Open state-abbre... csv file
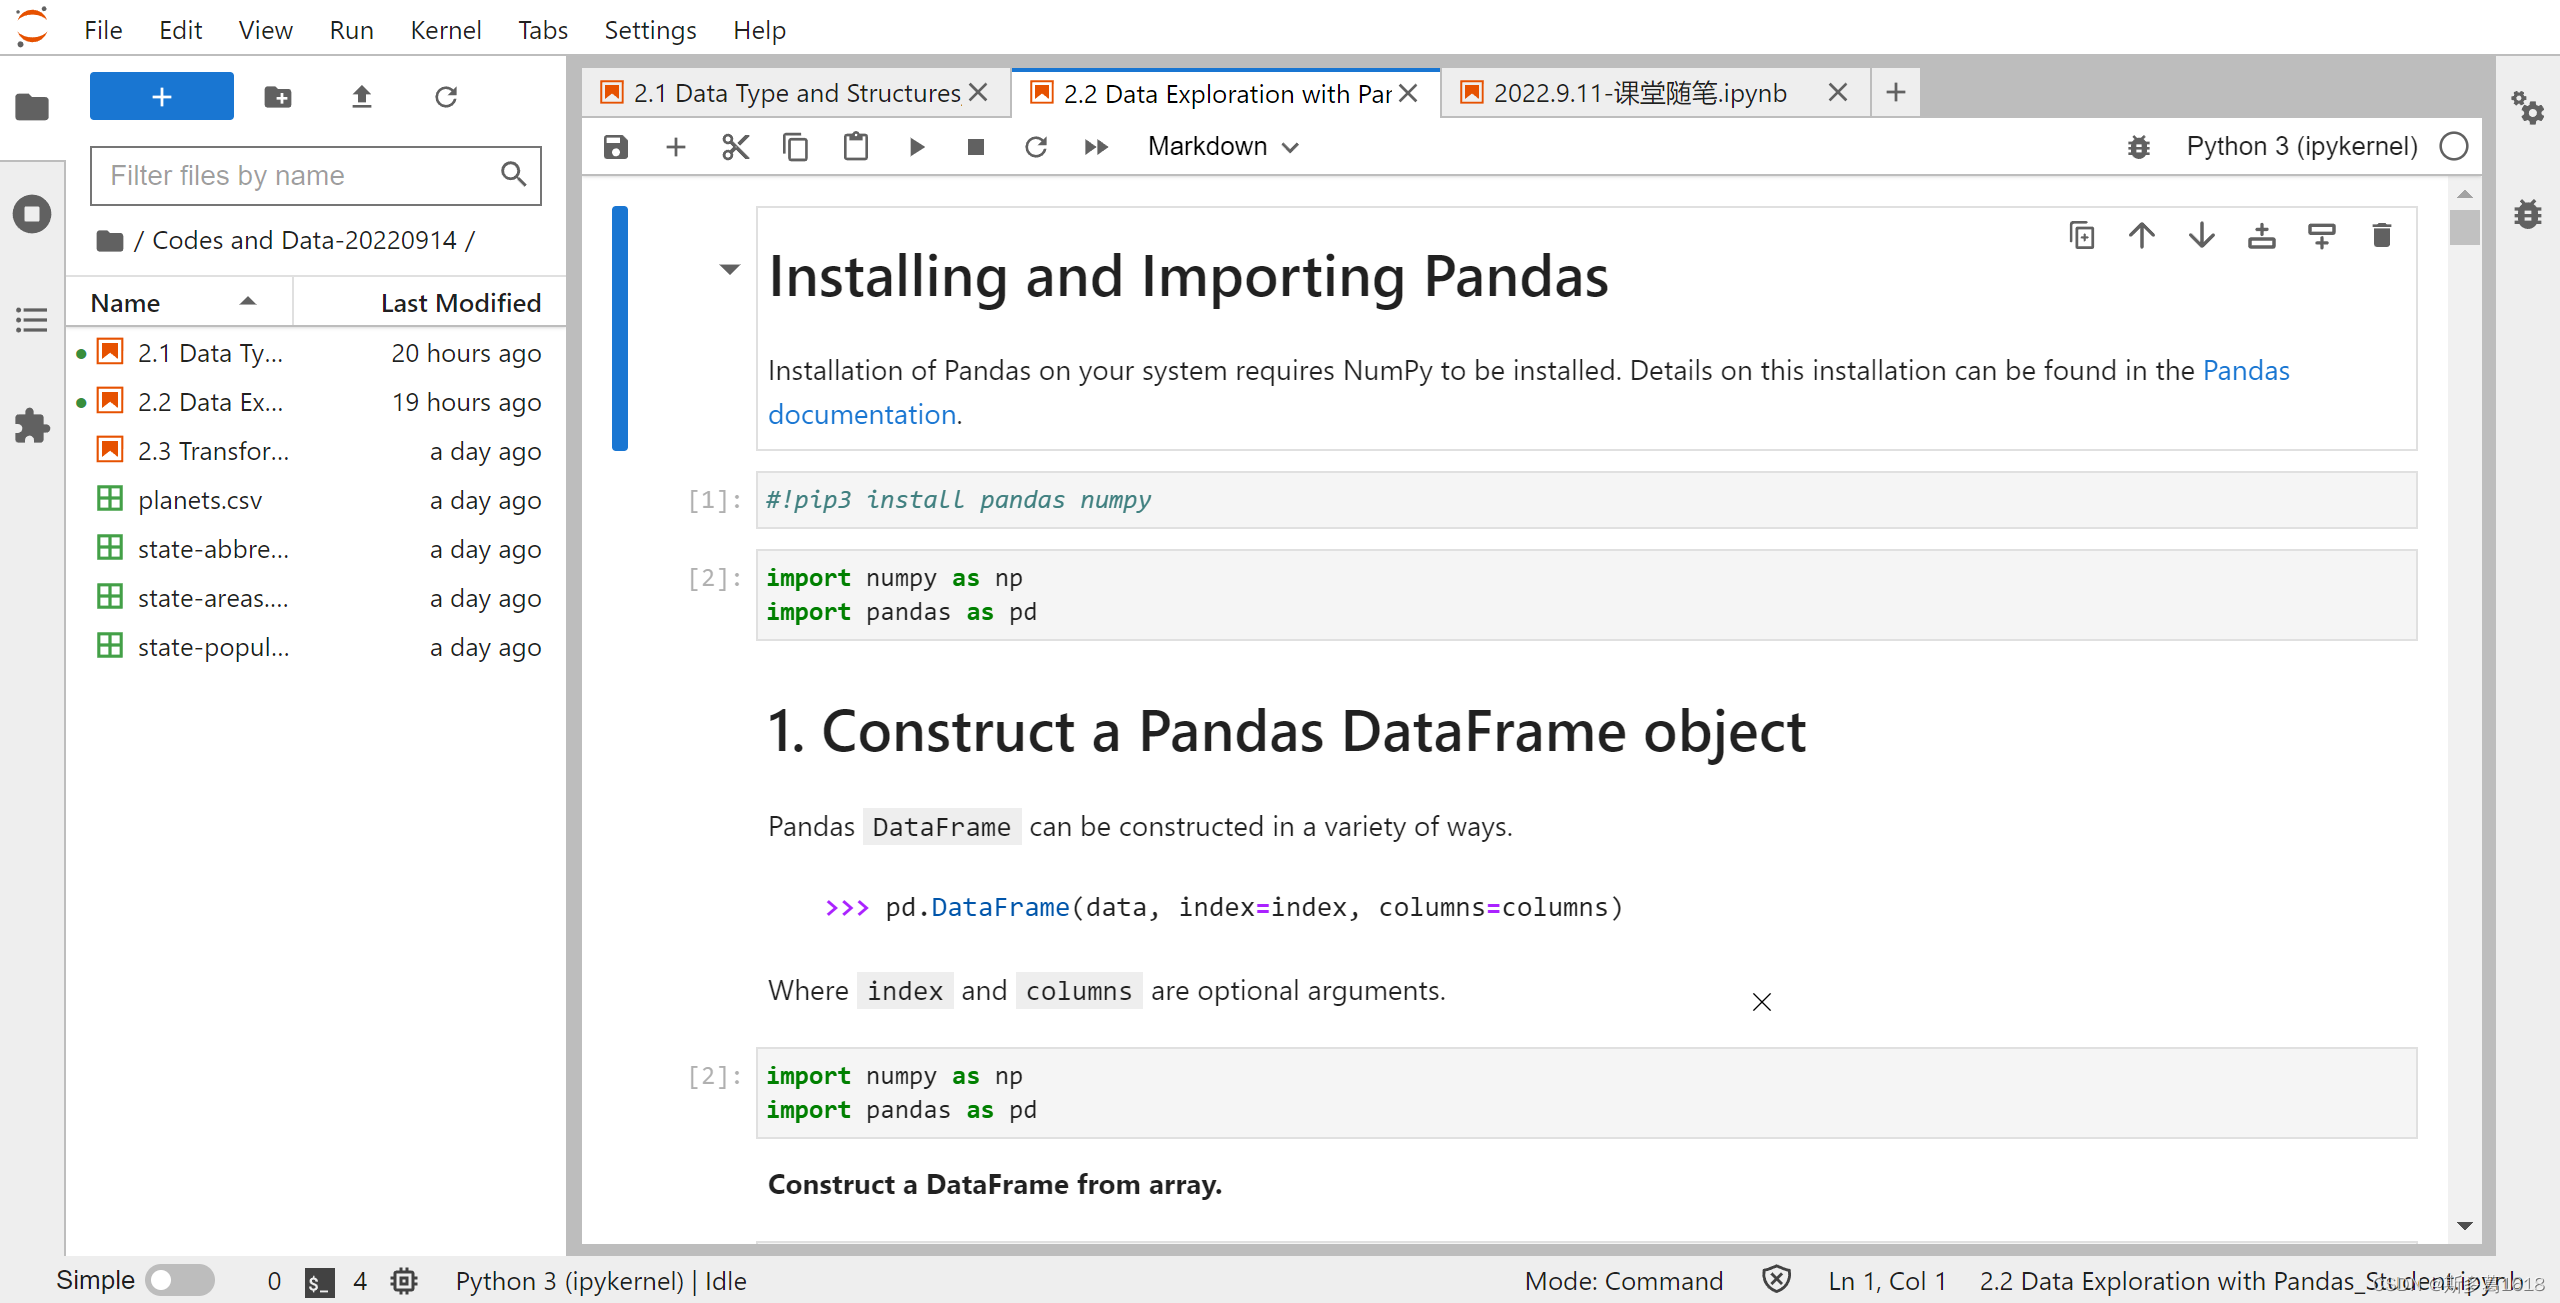Image resolution: width=2560 pixels, height=1303 pixels. tap(316, 549)
